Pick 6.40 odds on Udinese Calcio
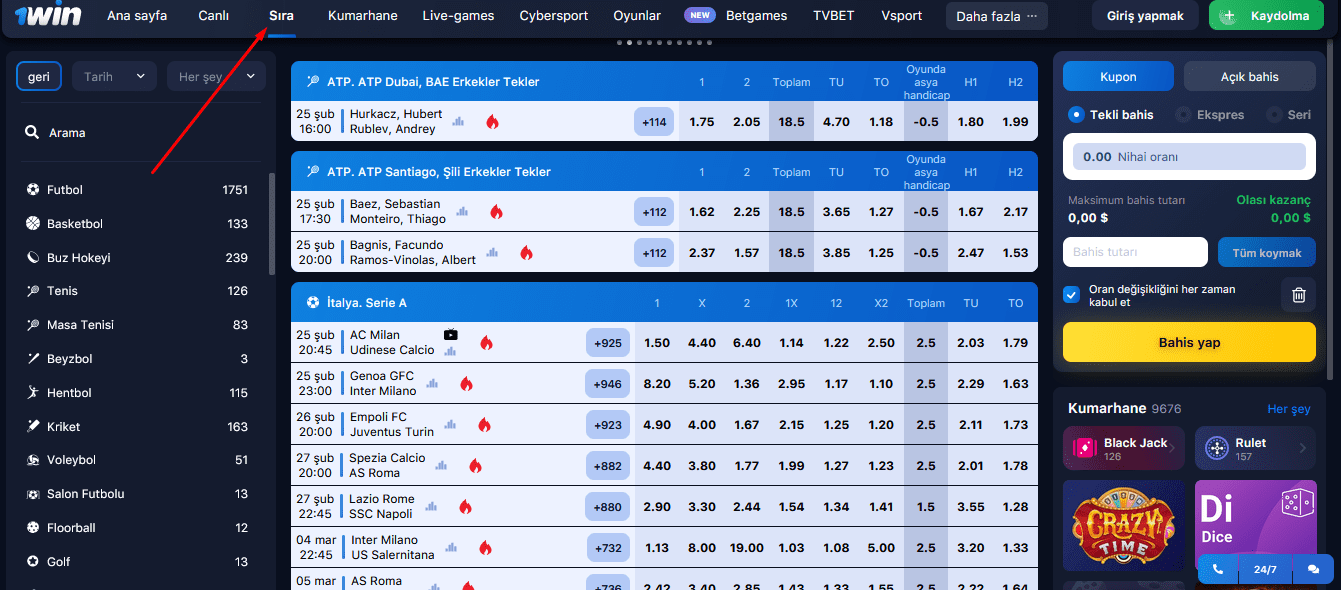This screenshot has width=1341, height=590. [x=747, y=343]
